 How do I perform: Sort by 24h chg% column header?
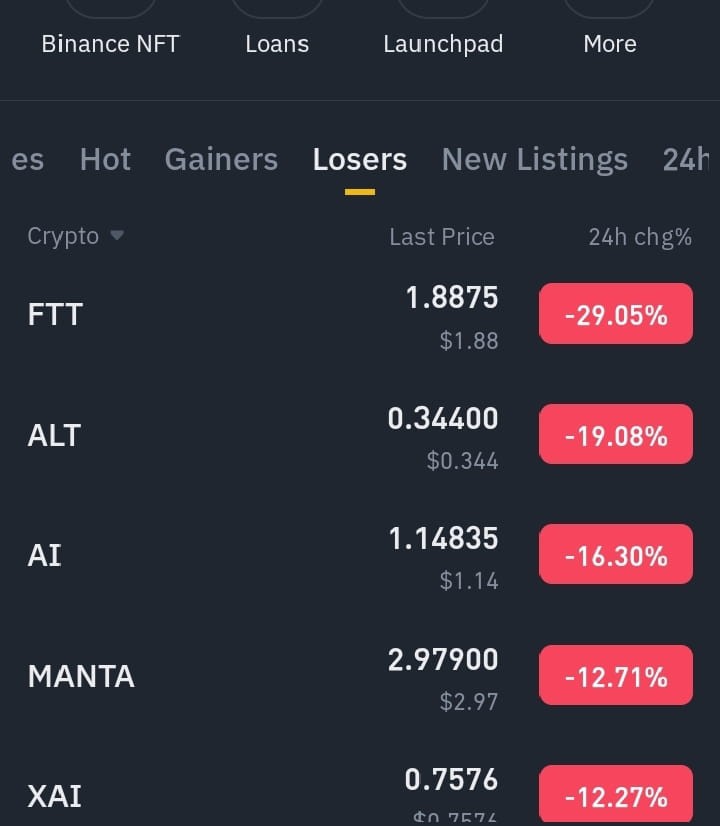tap(640, 237)
